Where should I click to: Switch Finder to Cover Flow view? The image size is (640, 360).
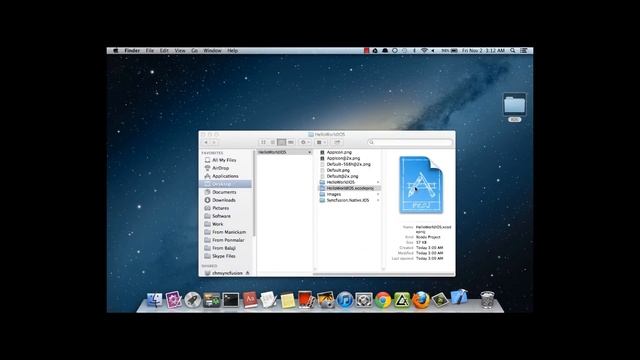[x=291, y=142]
